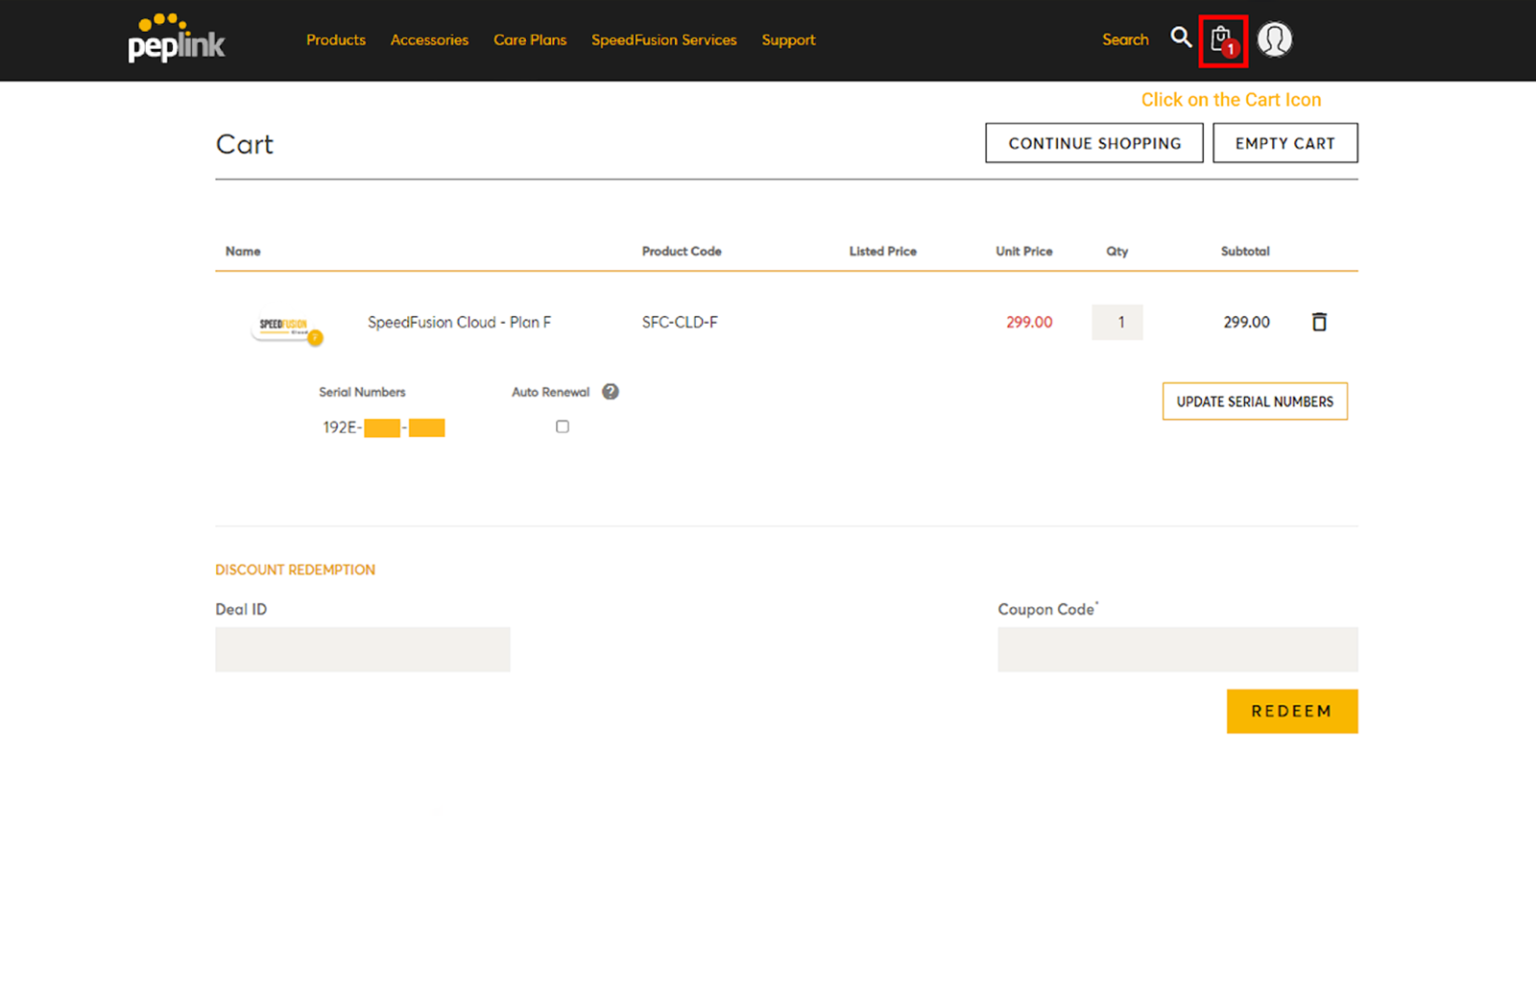Viewport: 1536px width, 996px height.
Task: Open the shopping cart icon
Action: (1222, 41)
